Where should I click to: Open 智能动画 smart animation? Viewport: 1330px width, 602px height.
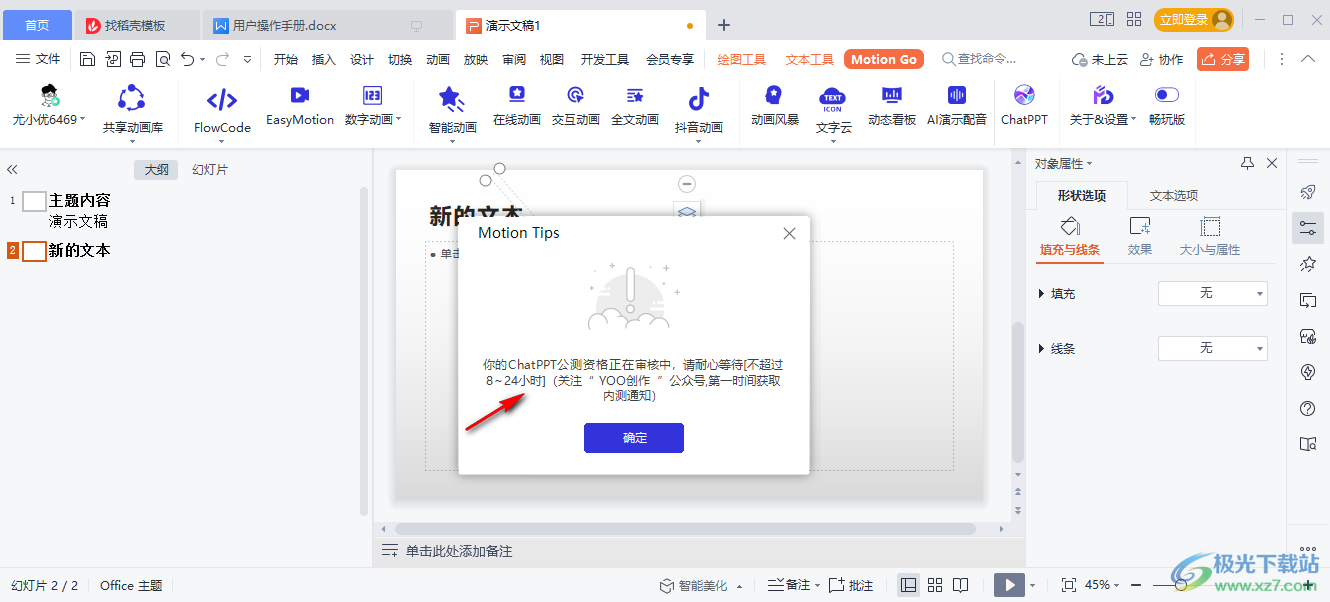[x=452, y=110]
